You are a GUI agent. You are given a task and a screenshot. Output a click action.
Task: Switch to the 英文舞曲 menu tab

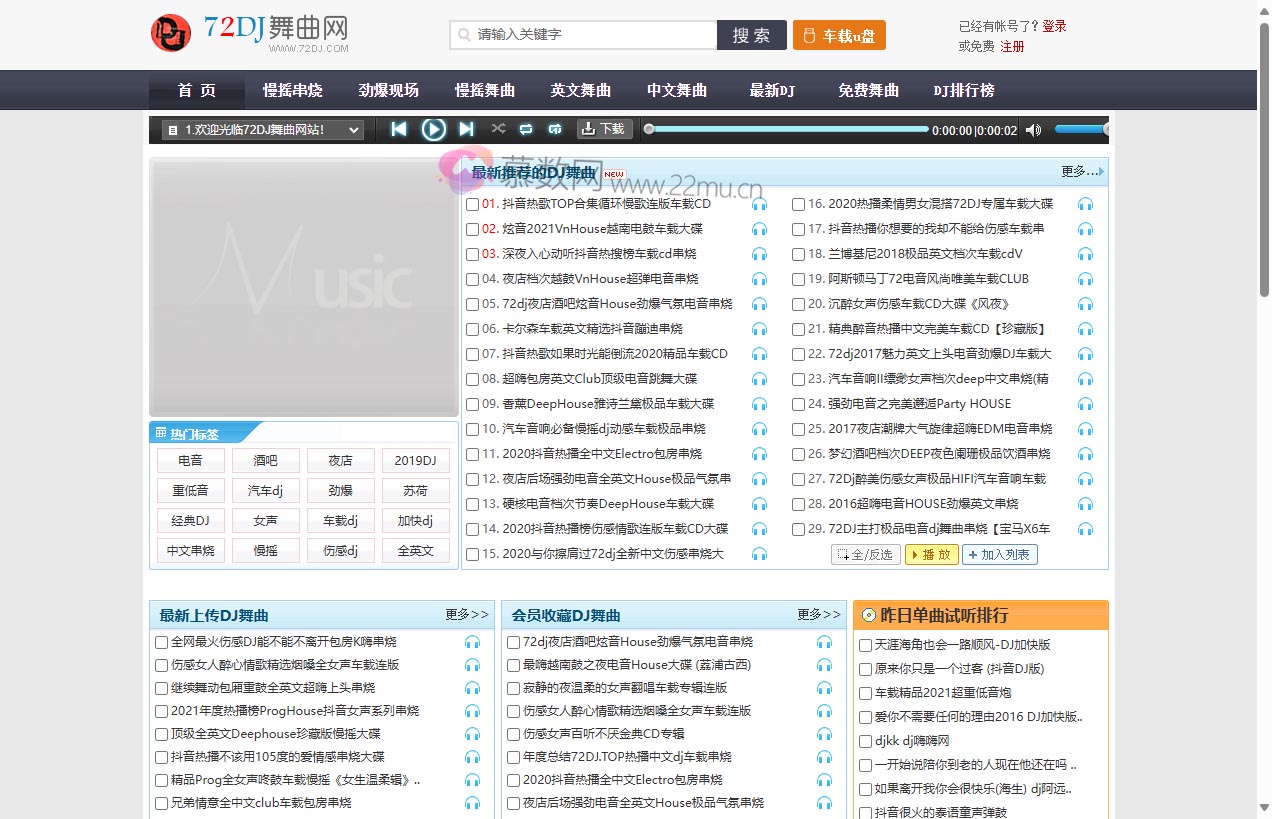pyautogui.click(x=580, y=89)
